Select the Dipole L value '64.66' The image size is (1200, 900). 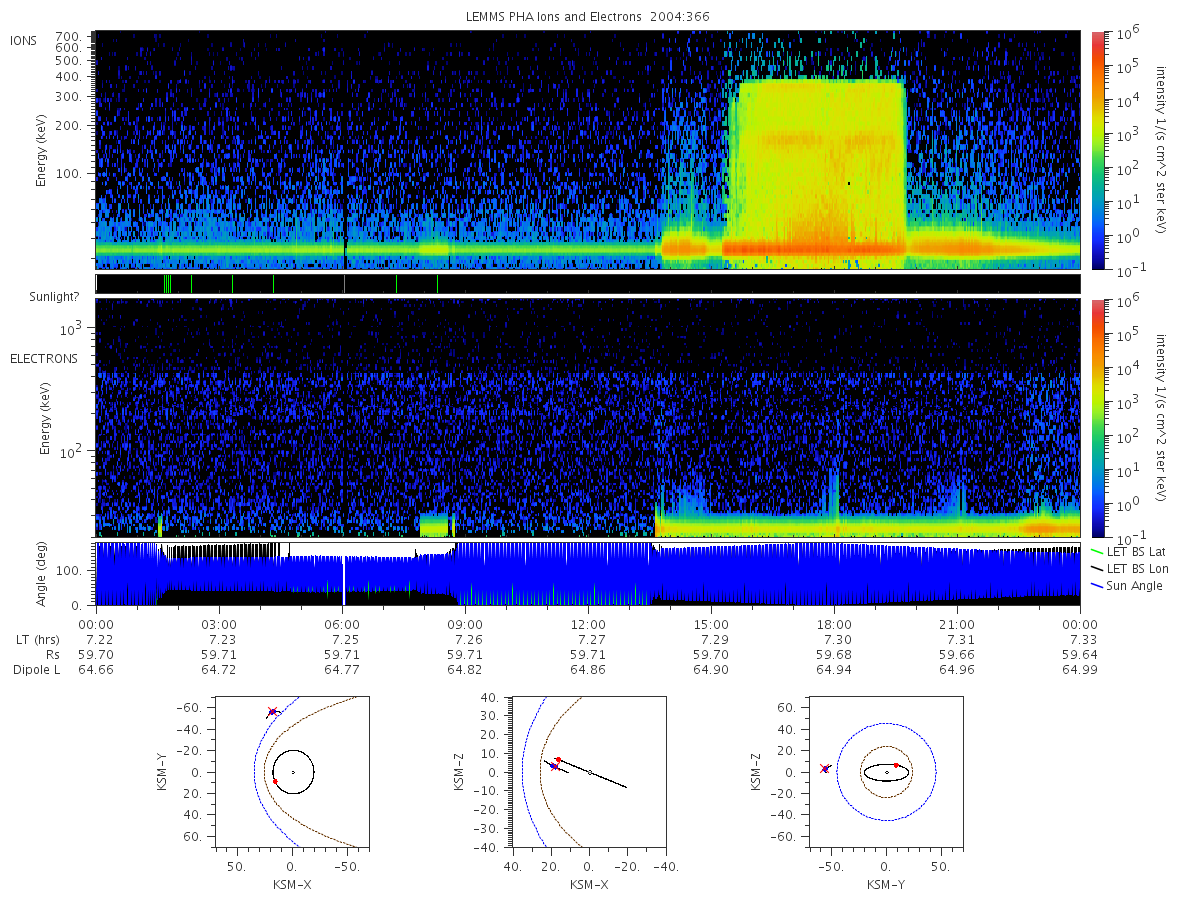pyautogui.click(x=96, y=669)
